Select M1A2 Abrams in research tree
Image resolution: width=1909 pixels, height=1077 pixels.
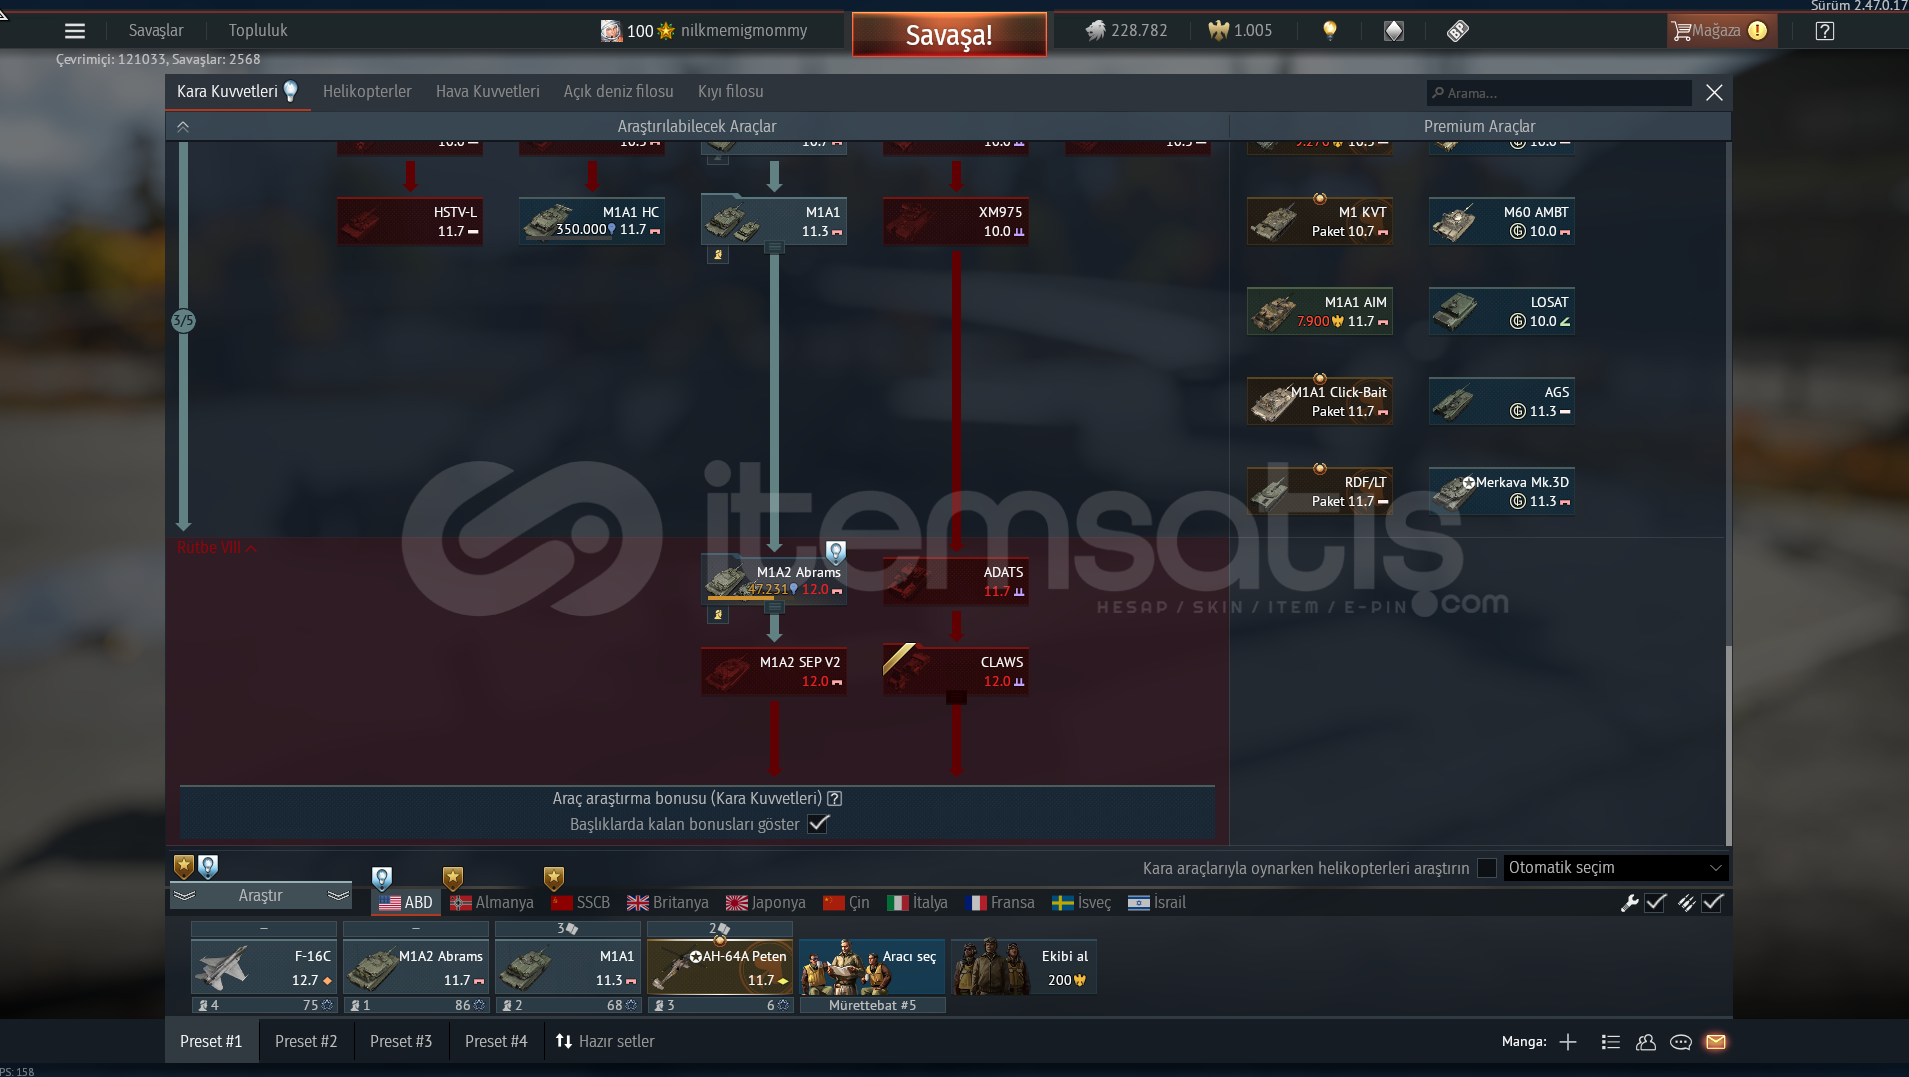[x=774, y=580]
